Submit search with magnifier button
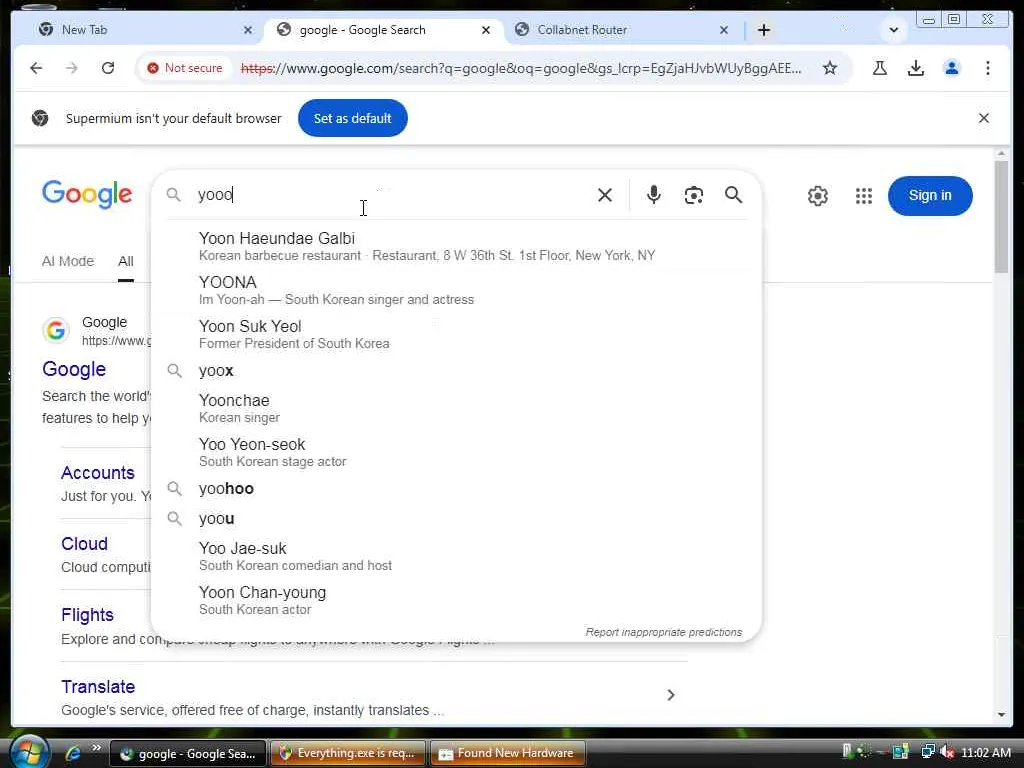 pyautogui.click(x=733, y=195)
